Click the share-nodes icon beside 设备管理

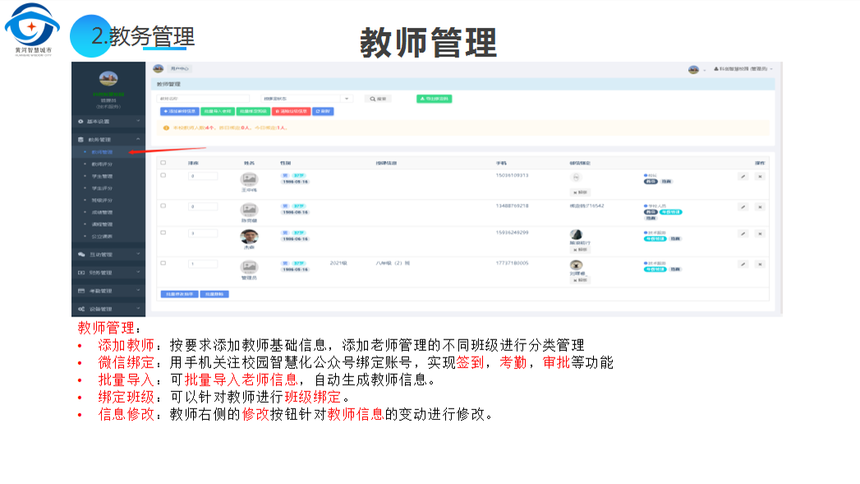pos(81,309)
